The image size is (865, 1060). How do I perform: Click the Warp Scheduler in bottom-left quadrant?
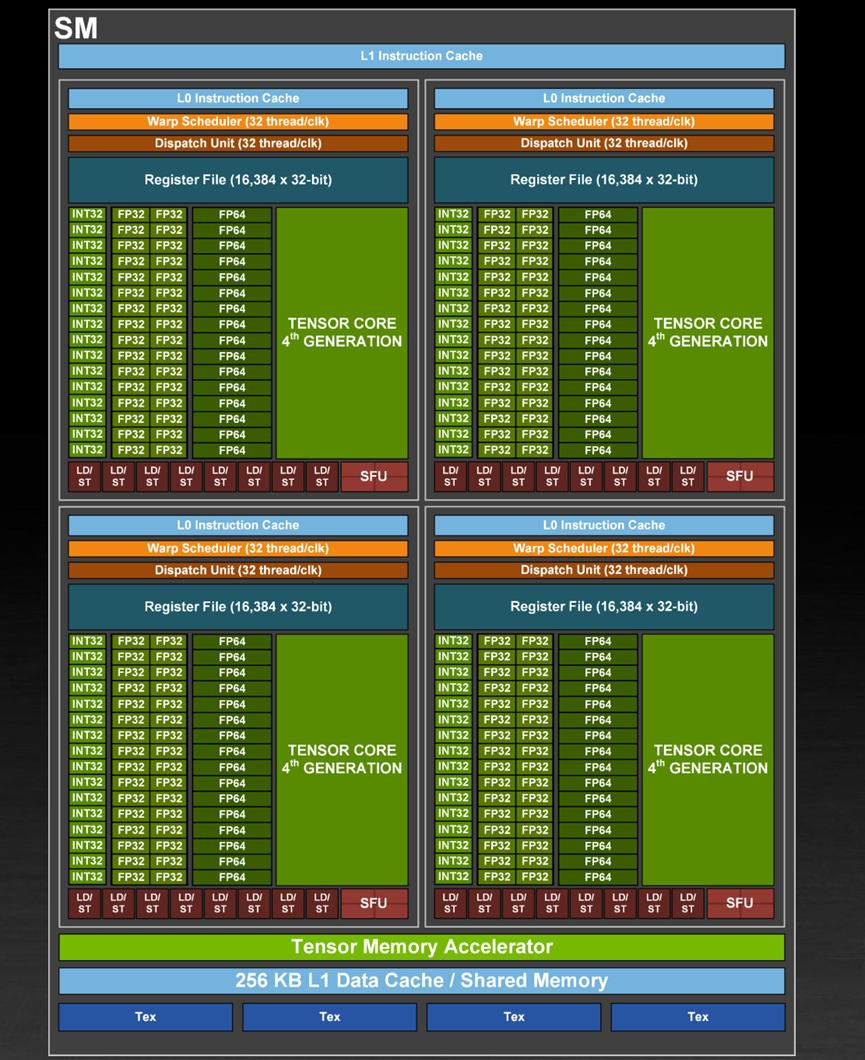pyautogui.click(x=239, y=548)
